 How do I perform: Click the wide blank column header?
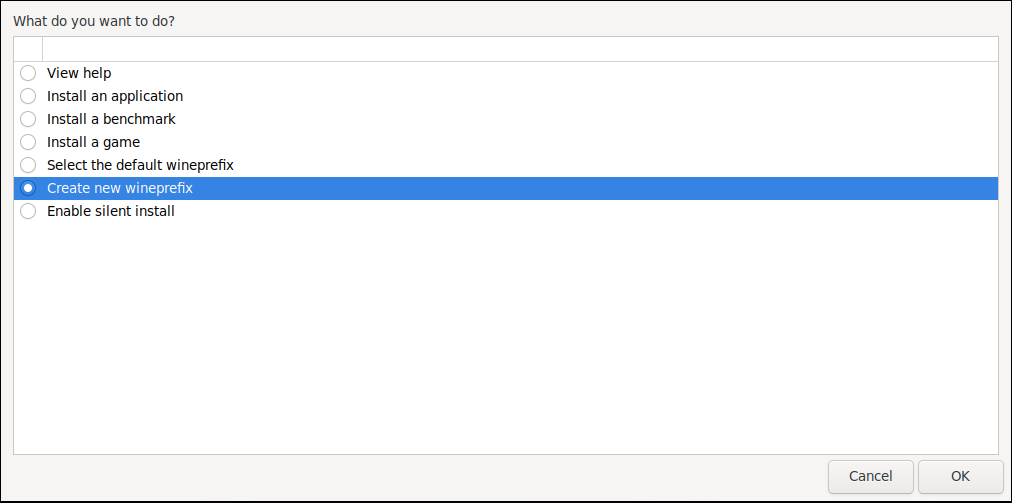[520, 49]
